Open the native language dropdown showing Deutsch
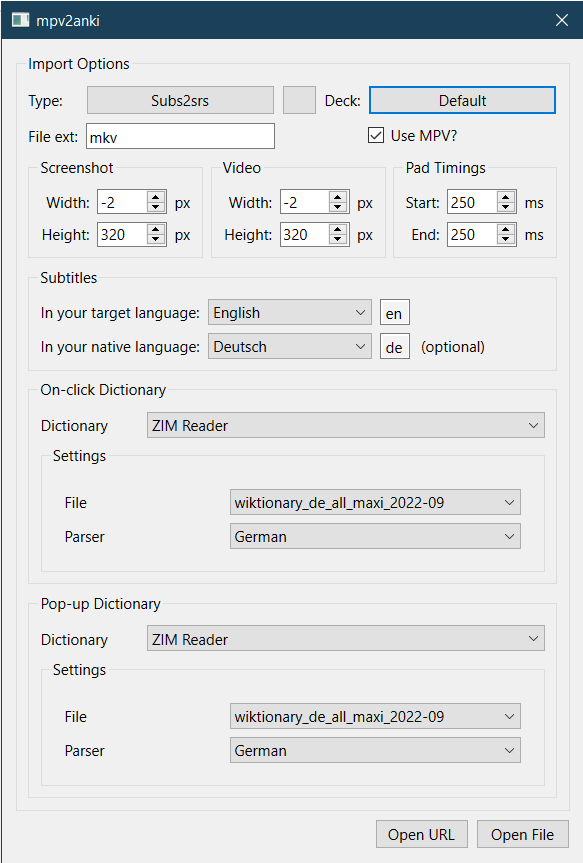Screen dimensions: 583x863 (x=289, y=346)
